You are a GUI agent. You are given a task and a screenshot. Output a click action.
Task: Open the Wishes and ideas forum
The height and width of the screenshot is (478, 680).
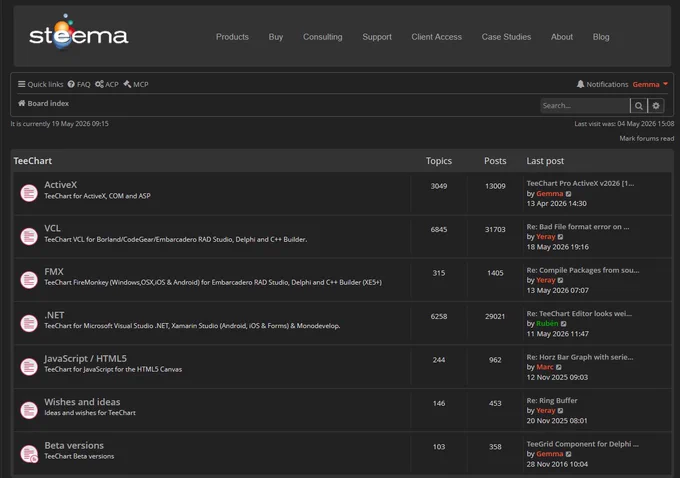click(x=82, y=402)
